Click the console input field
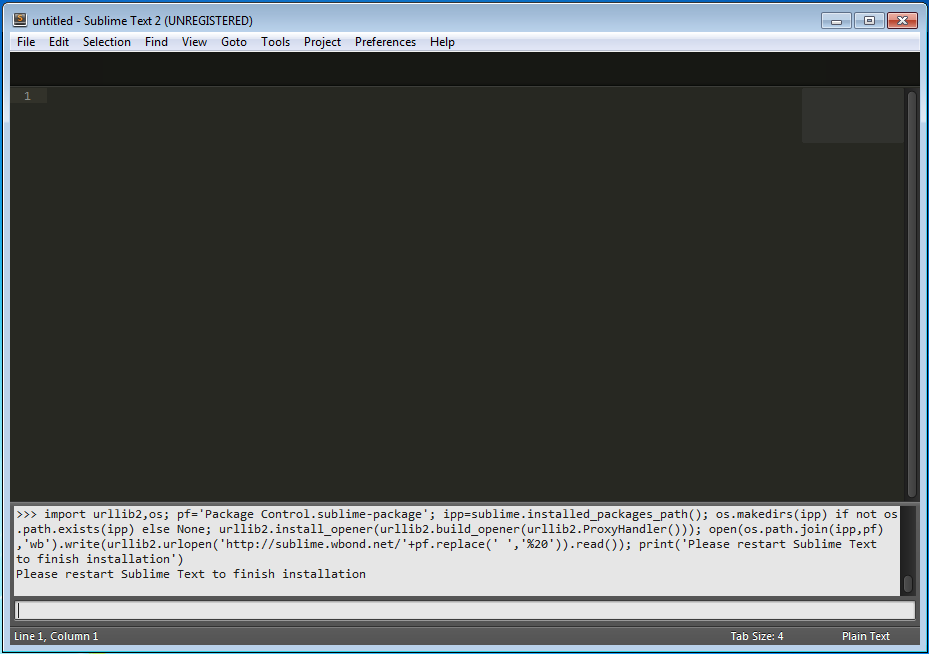Screen dimensions: 929x654 (464, 610)
